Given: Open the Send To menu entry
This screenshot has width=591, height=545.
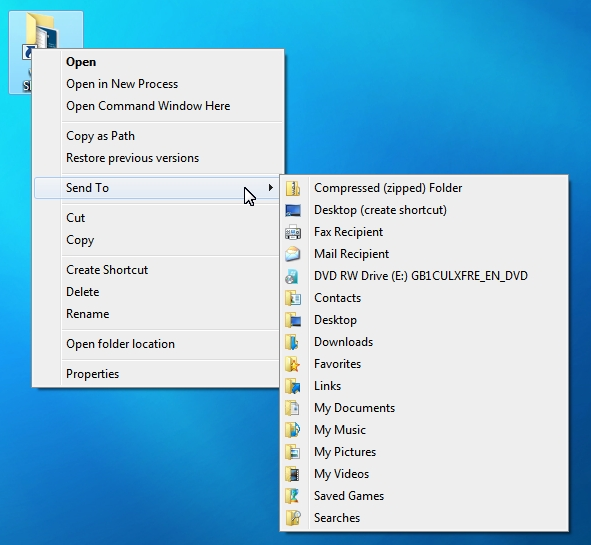Looking at the screenshot, I should coord(157,188).
